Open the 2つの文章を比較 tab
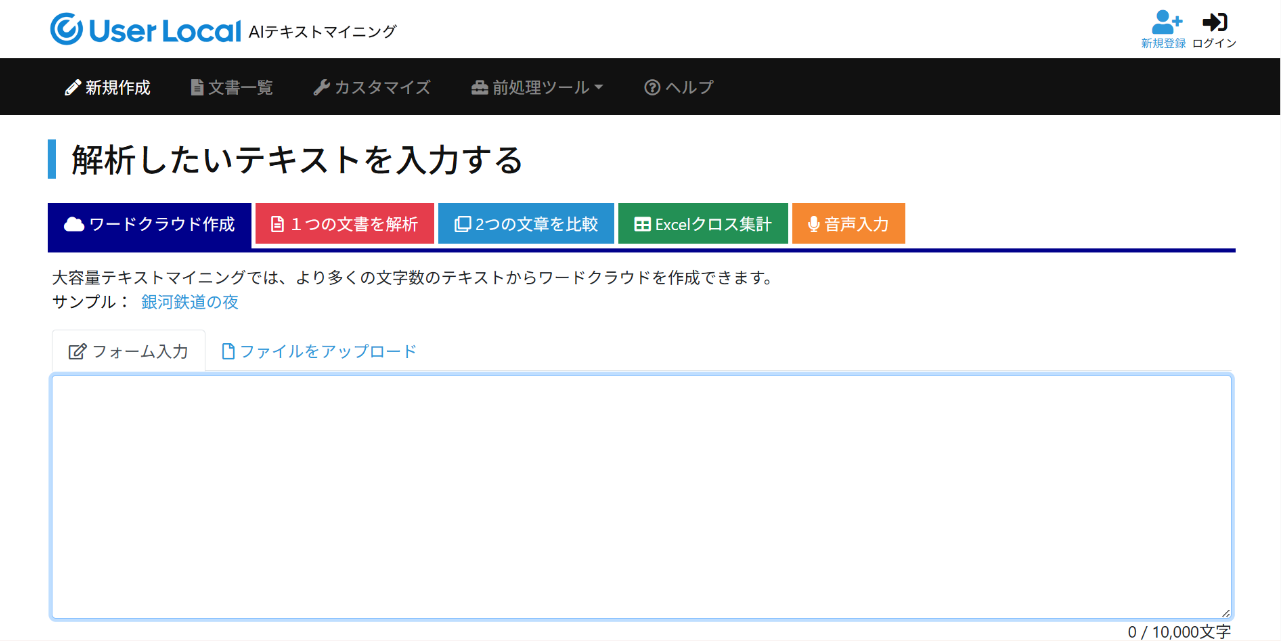This screenshot has height=641, width=1281. pos(525,224)
